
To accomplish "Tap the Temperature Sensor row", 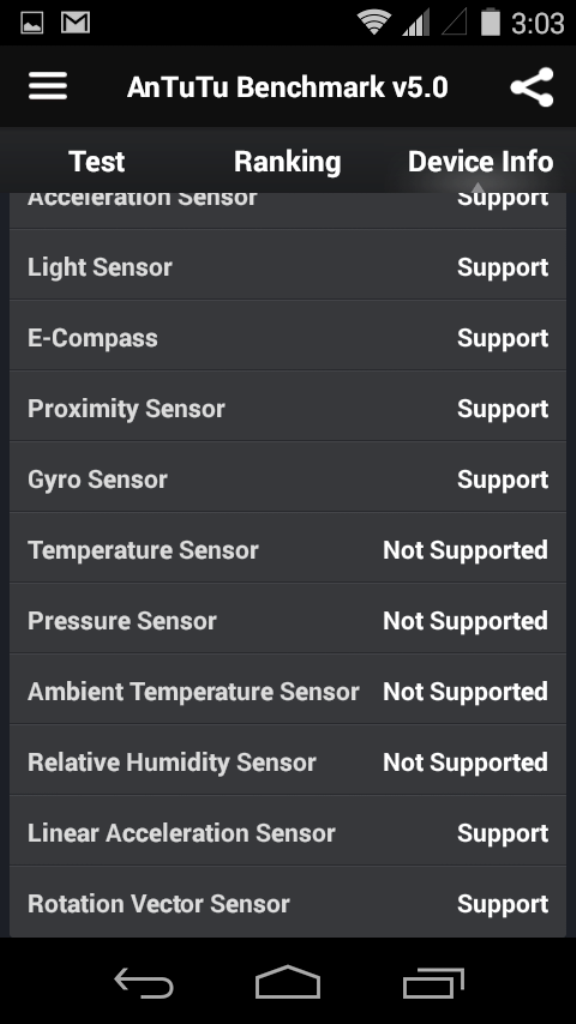I will click(x=287, y=550).
